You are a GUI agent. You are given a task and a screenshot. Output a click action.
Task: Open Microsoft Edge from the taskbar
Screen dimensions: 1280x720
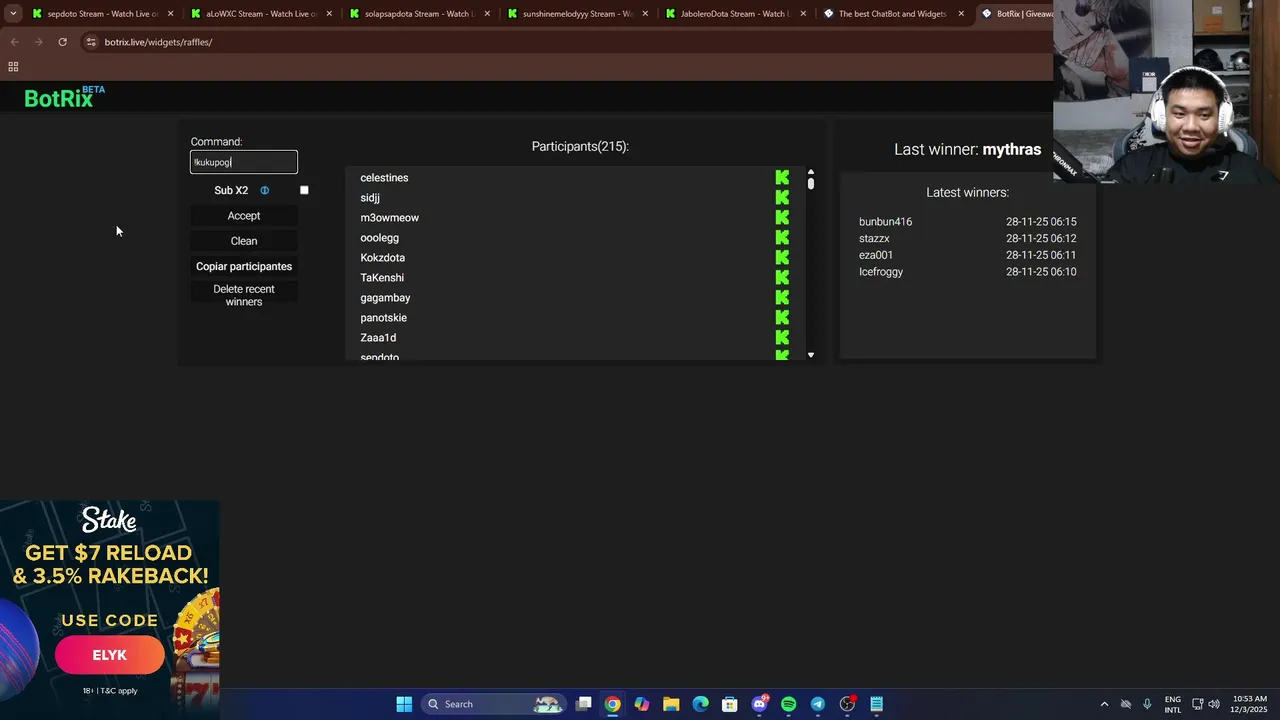[700, 704]
